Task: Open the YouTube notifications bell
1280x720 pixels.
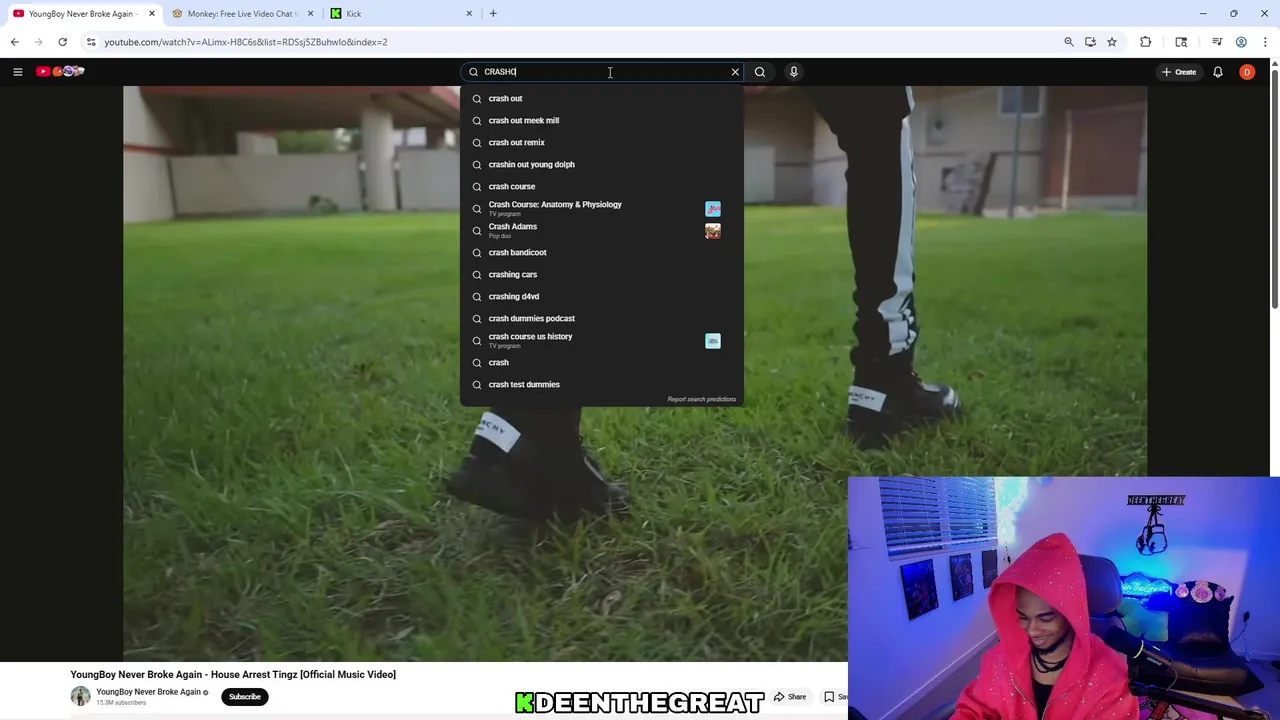Action: pyautogui.click(x=1218, y=72)
